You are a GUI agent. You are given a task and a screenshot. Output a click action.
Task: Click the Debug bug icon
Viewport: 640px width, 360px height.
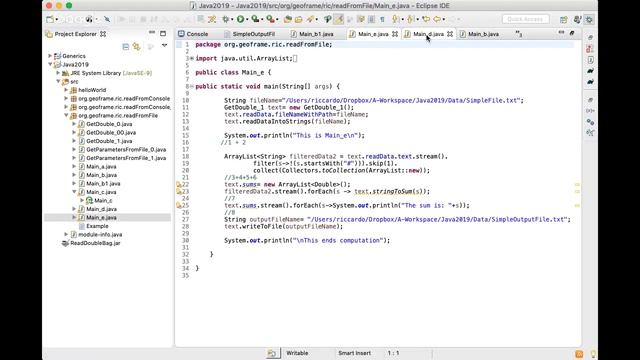click(x=225, y=19)
